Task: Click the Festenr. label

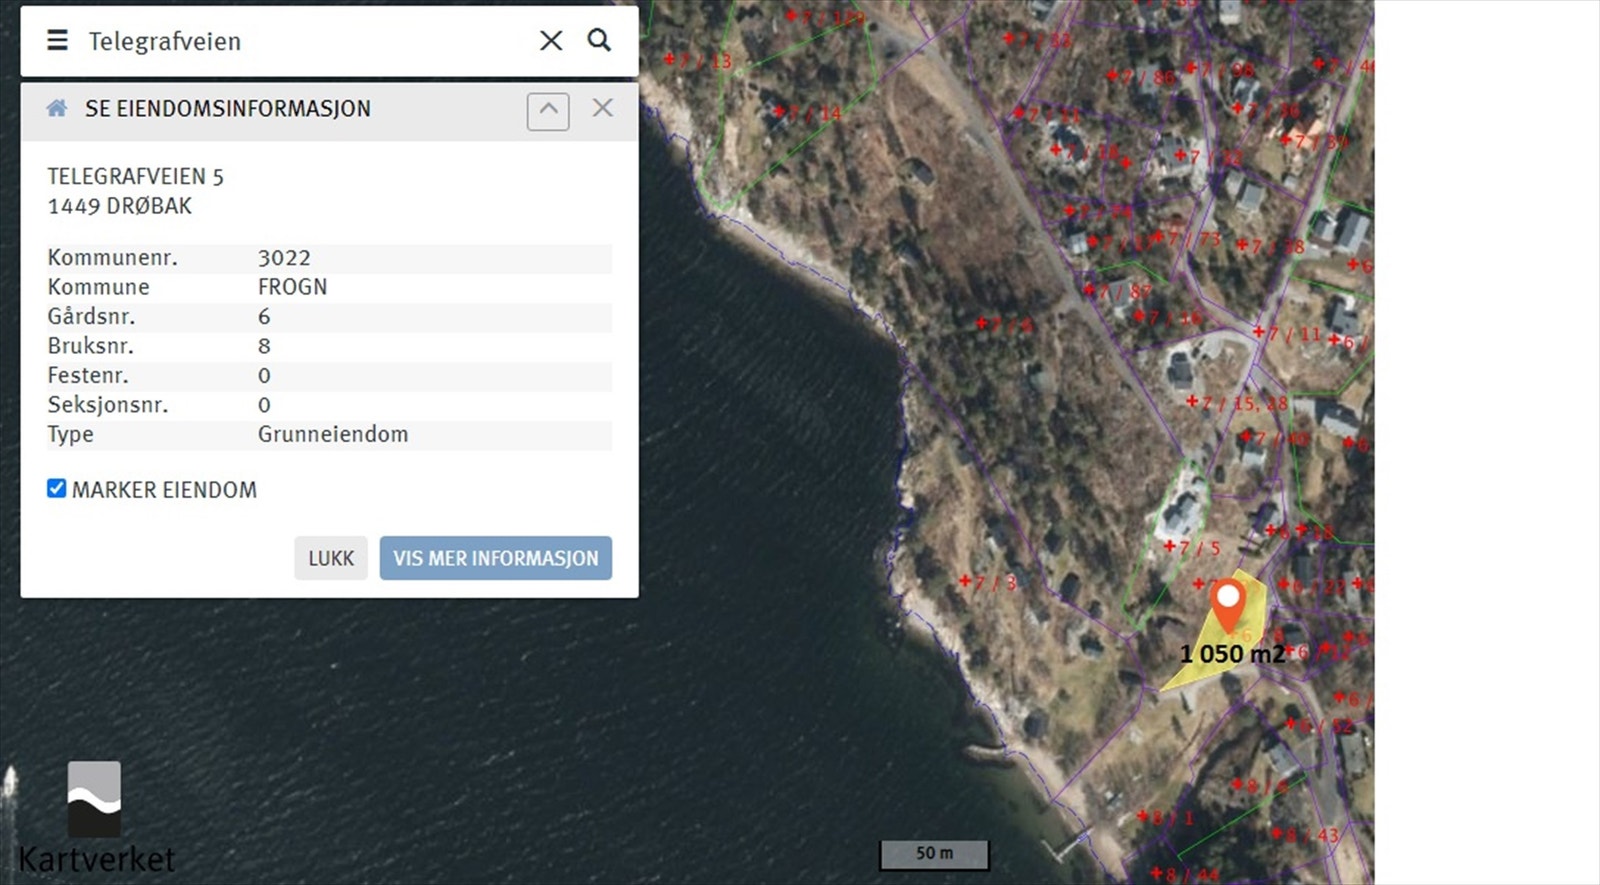Action: [x=88, y=376]
